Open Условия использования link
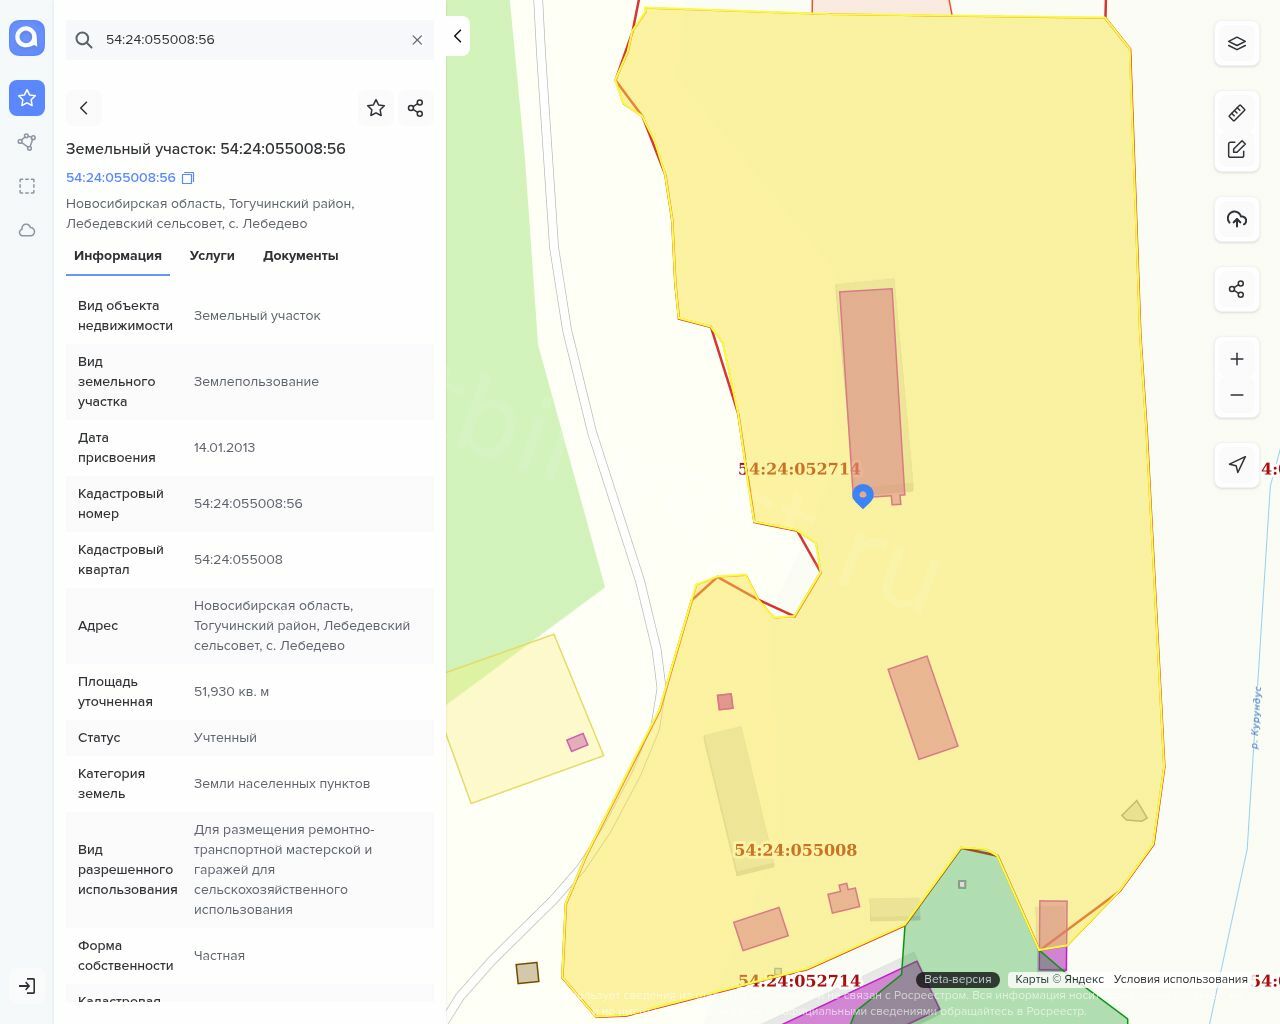The image size is (1280, 1024). tap(1180, 979)
